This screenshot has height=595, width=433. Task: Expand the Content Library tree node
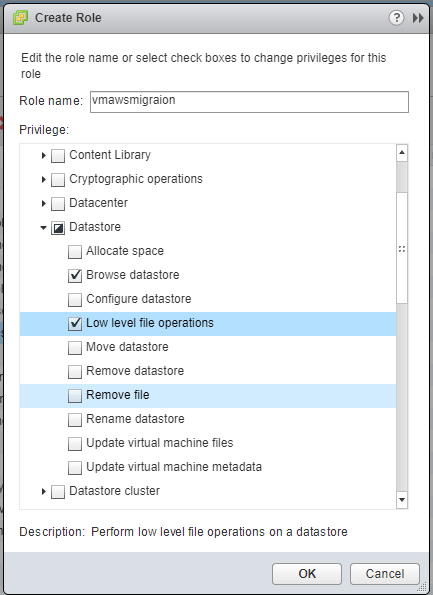[x=43, y=155]
